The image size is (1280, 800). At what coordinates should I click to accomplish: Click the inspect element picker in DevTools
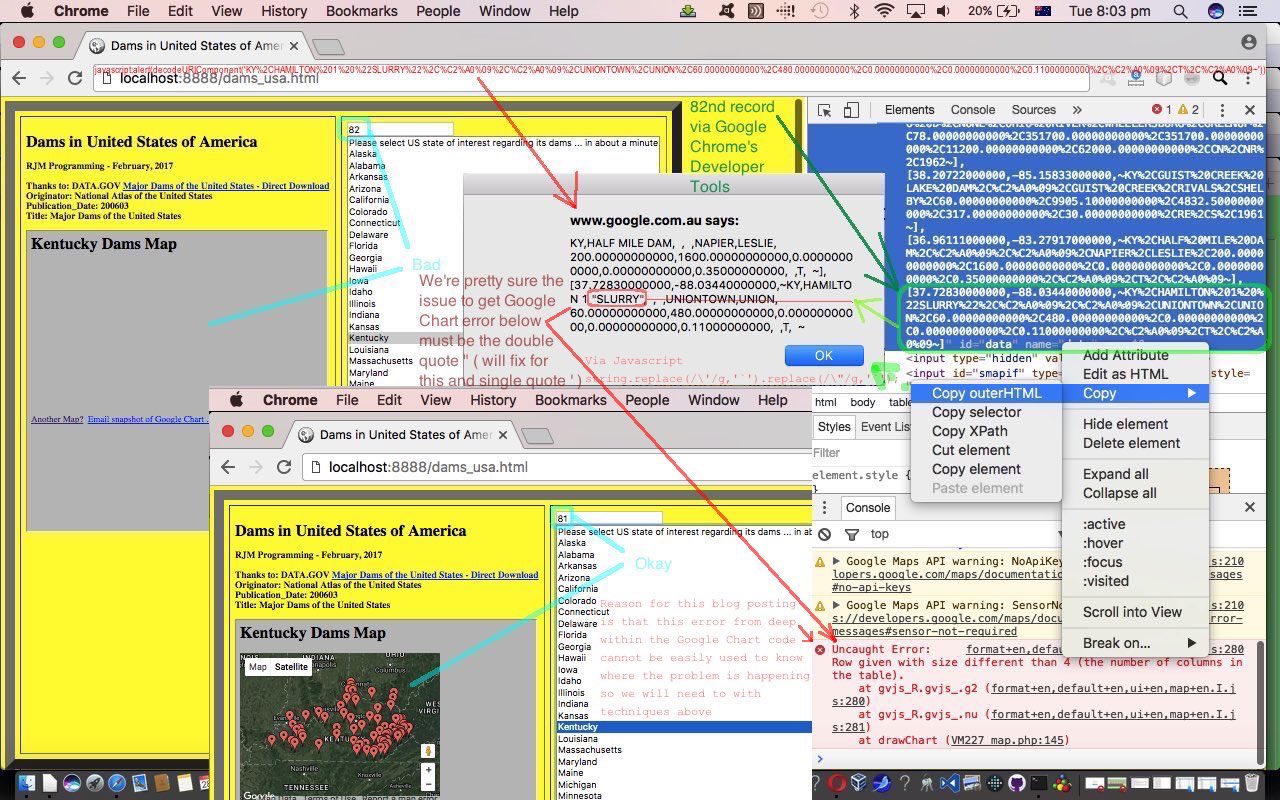click(x=824, y=110)
